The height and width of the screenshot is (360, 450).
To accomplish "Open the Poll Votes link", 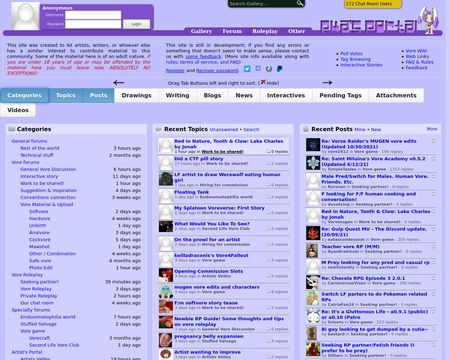I will click(x=351, y=53).
